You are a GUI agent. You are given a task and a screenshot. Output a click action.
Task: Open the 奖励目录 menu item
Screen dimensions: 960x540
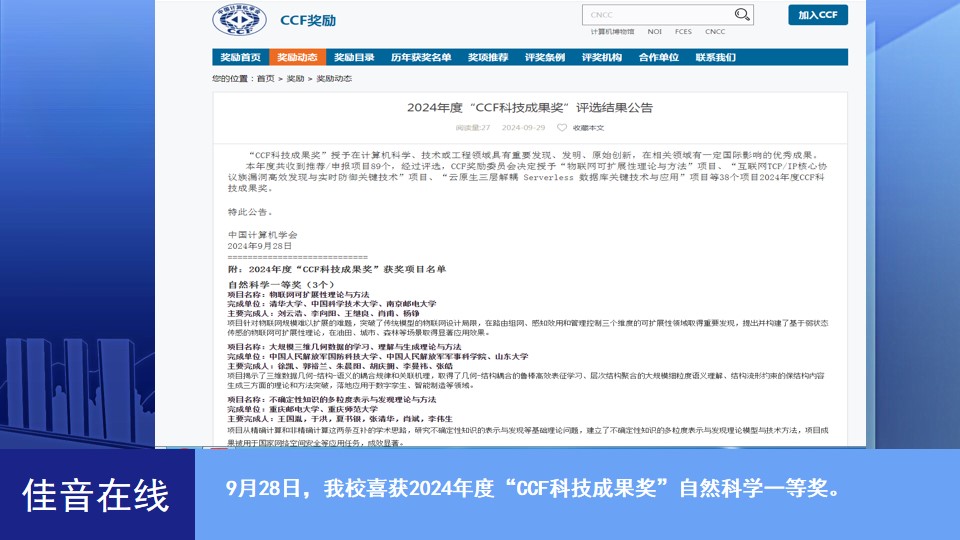point(354,57)
